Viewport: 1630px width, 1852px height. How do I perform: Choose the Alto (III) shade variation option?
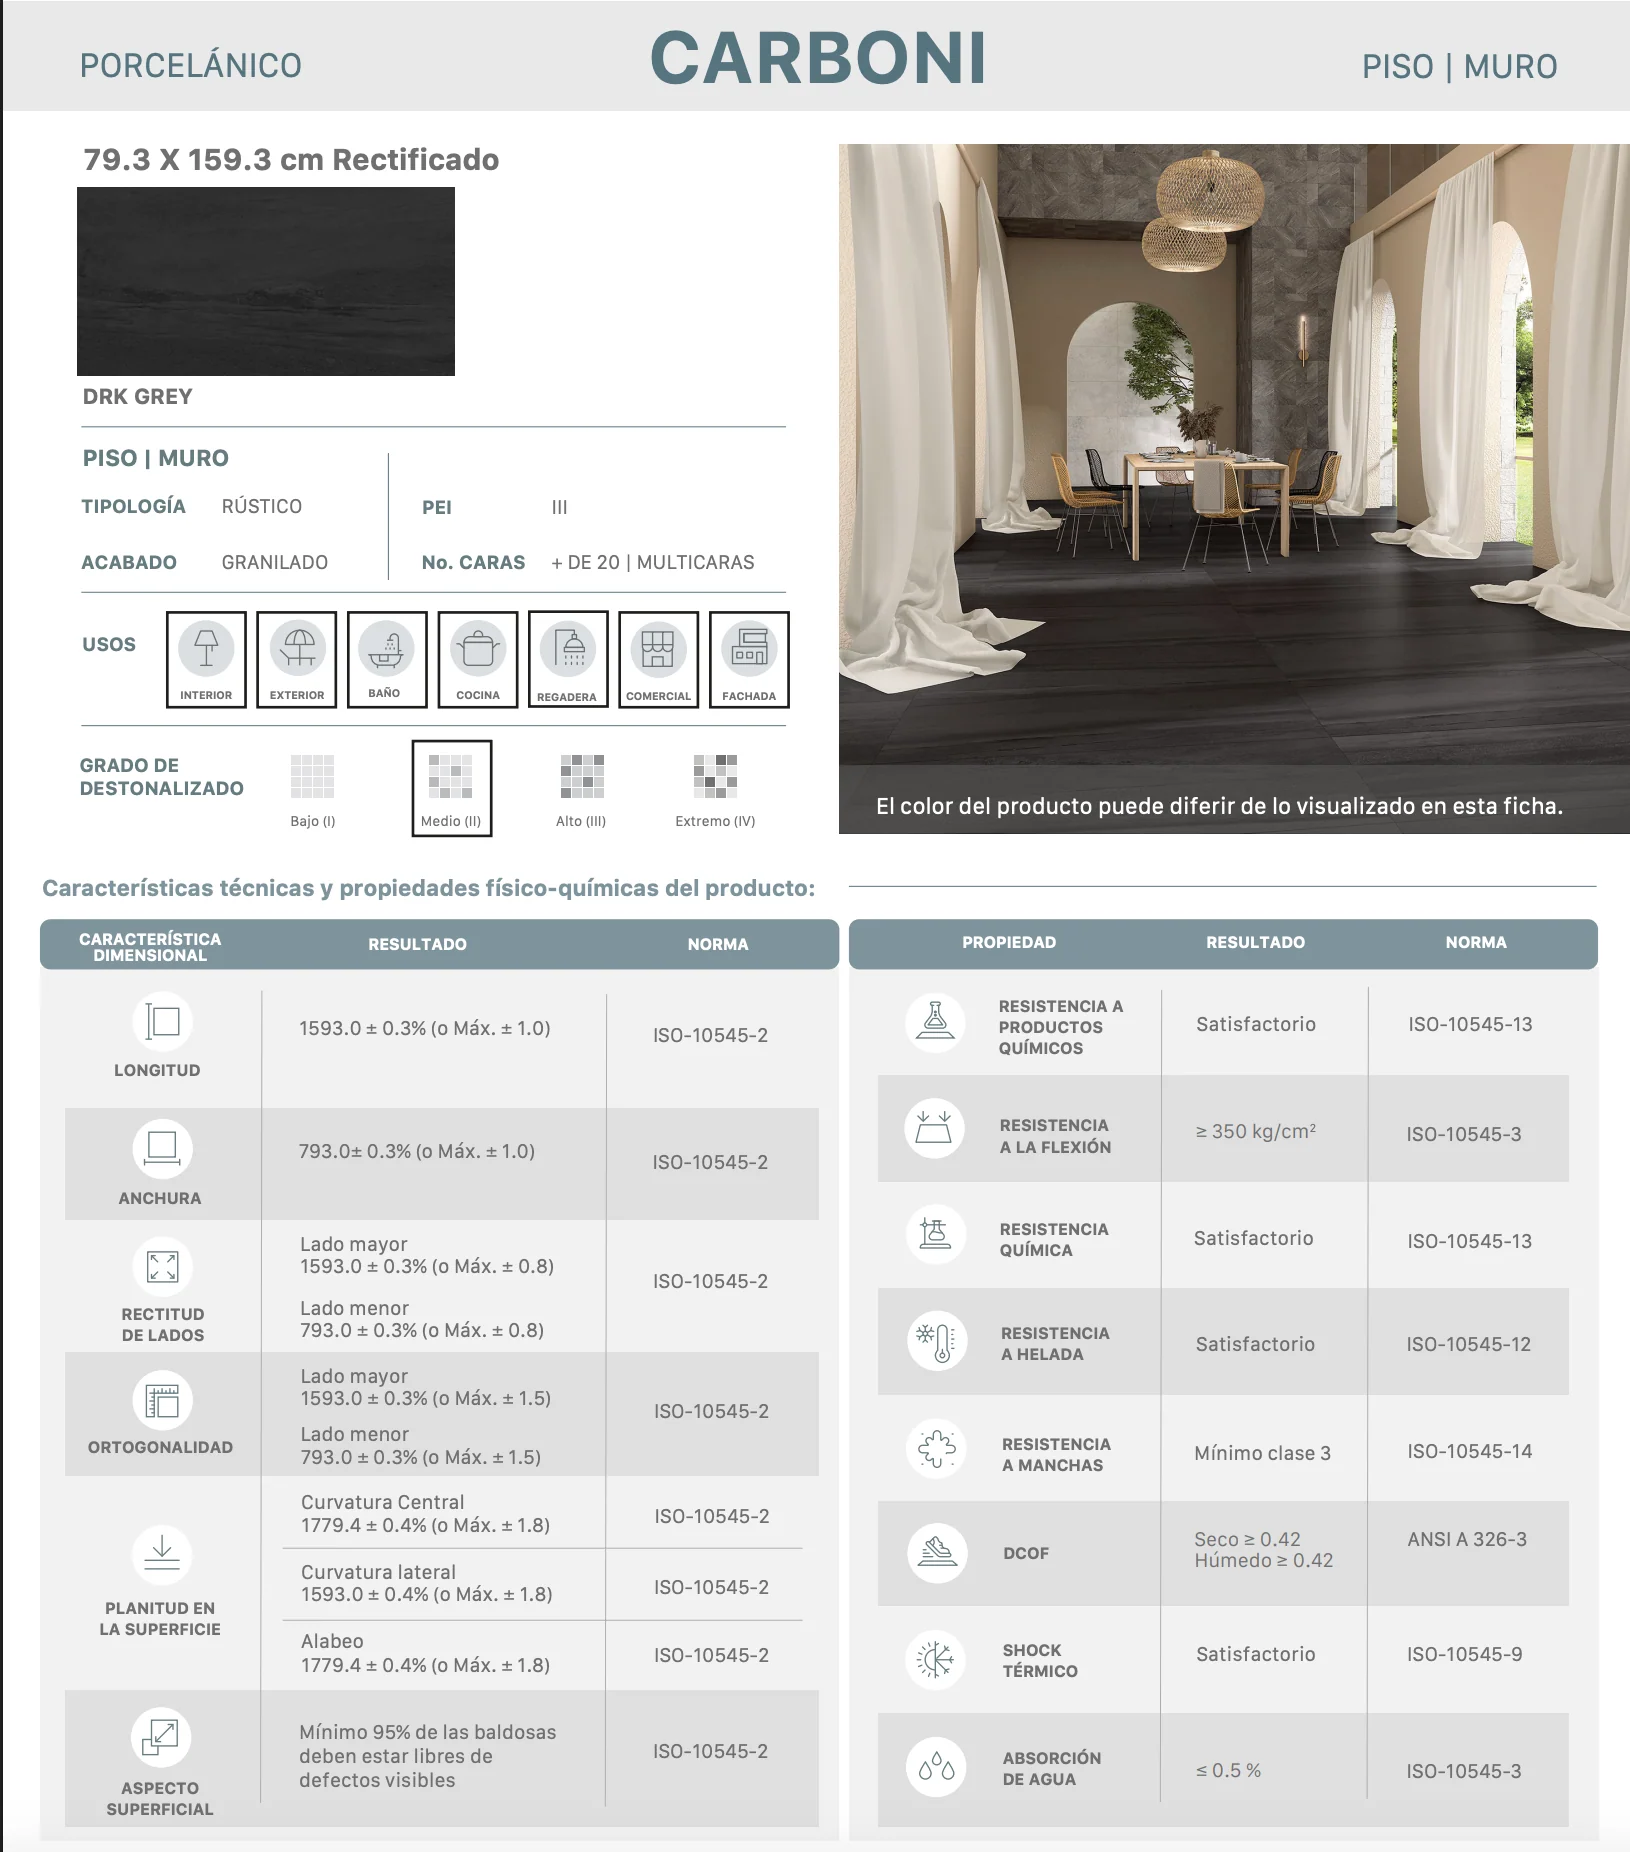click(581, 790)
